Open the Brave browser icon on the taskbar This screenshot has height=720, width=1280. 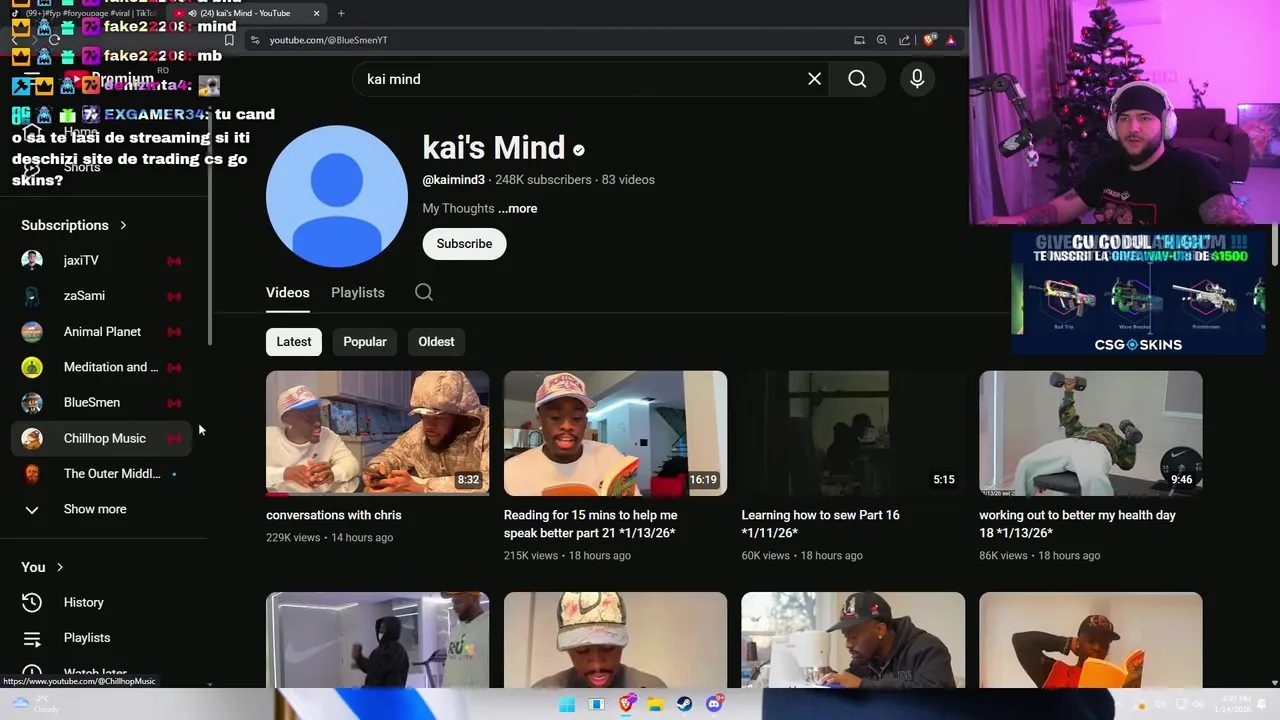(x=626, y=704)
